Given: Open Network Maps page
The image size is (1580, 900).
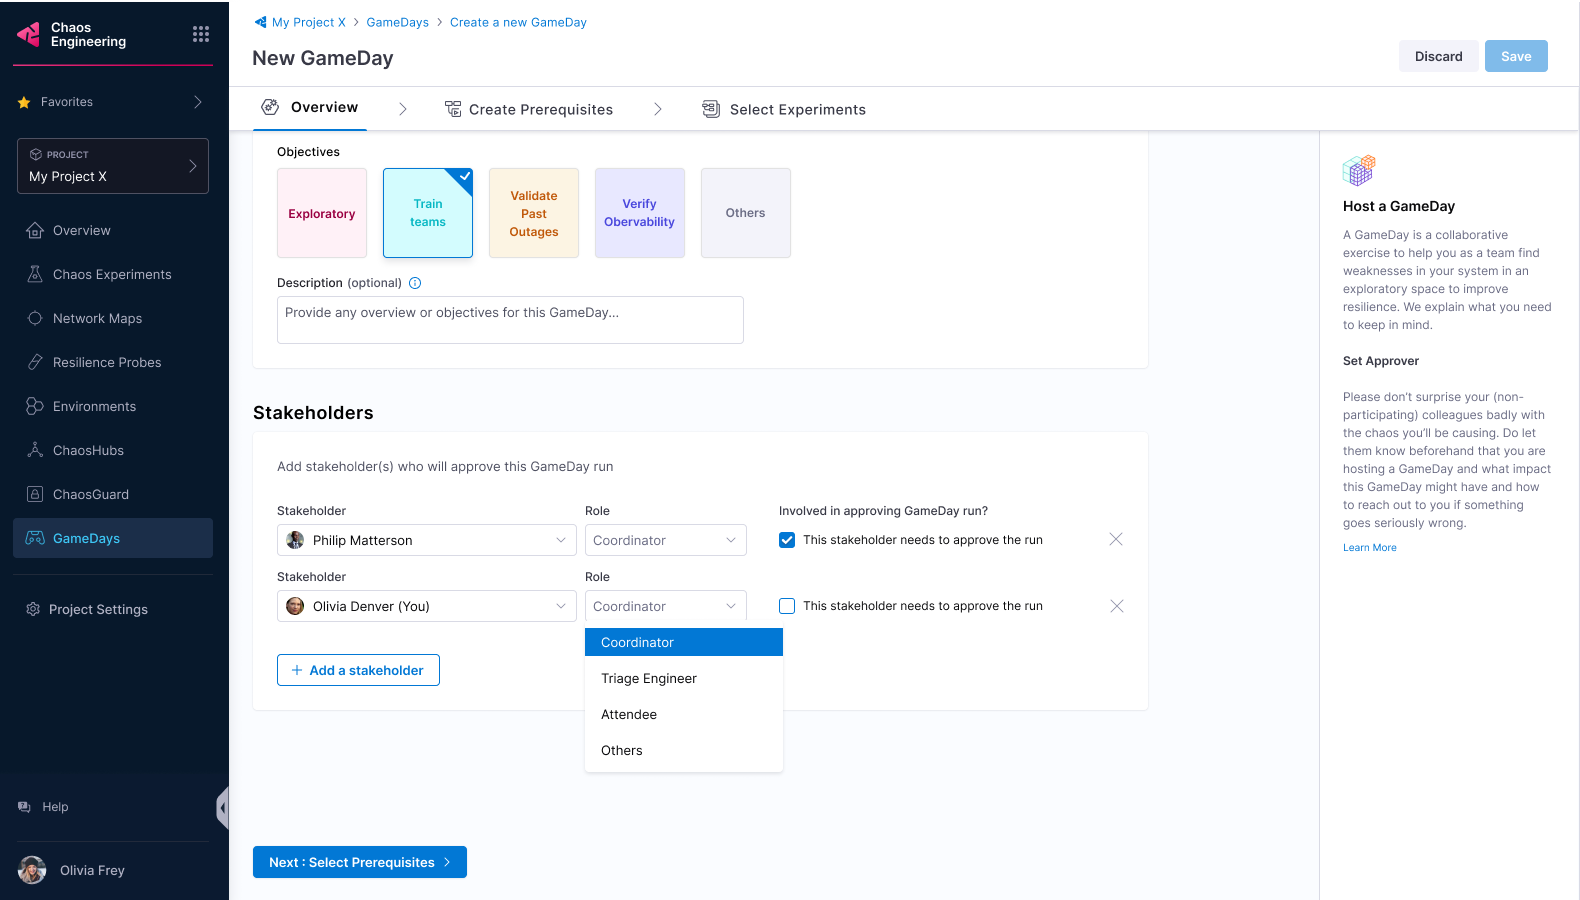Looking at the screenshot, I should pos(97,318).
